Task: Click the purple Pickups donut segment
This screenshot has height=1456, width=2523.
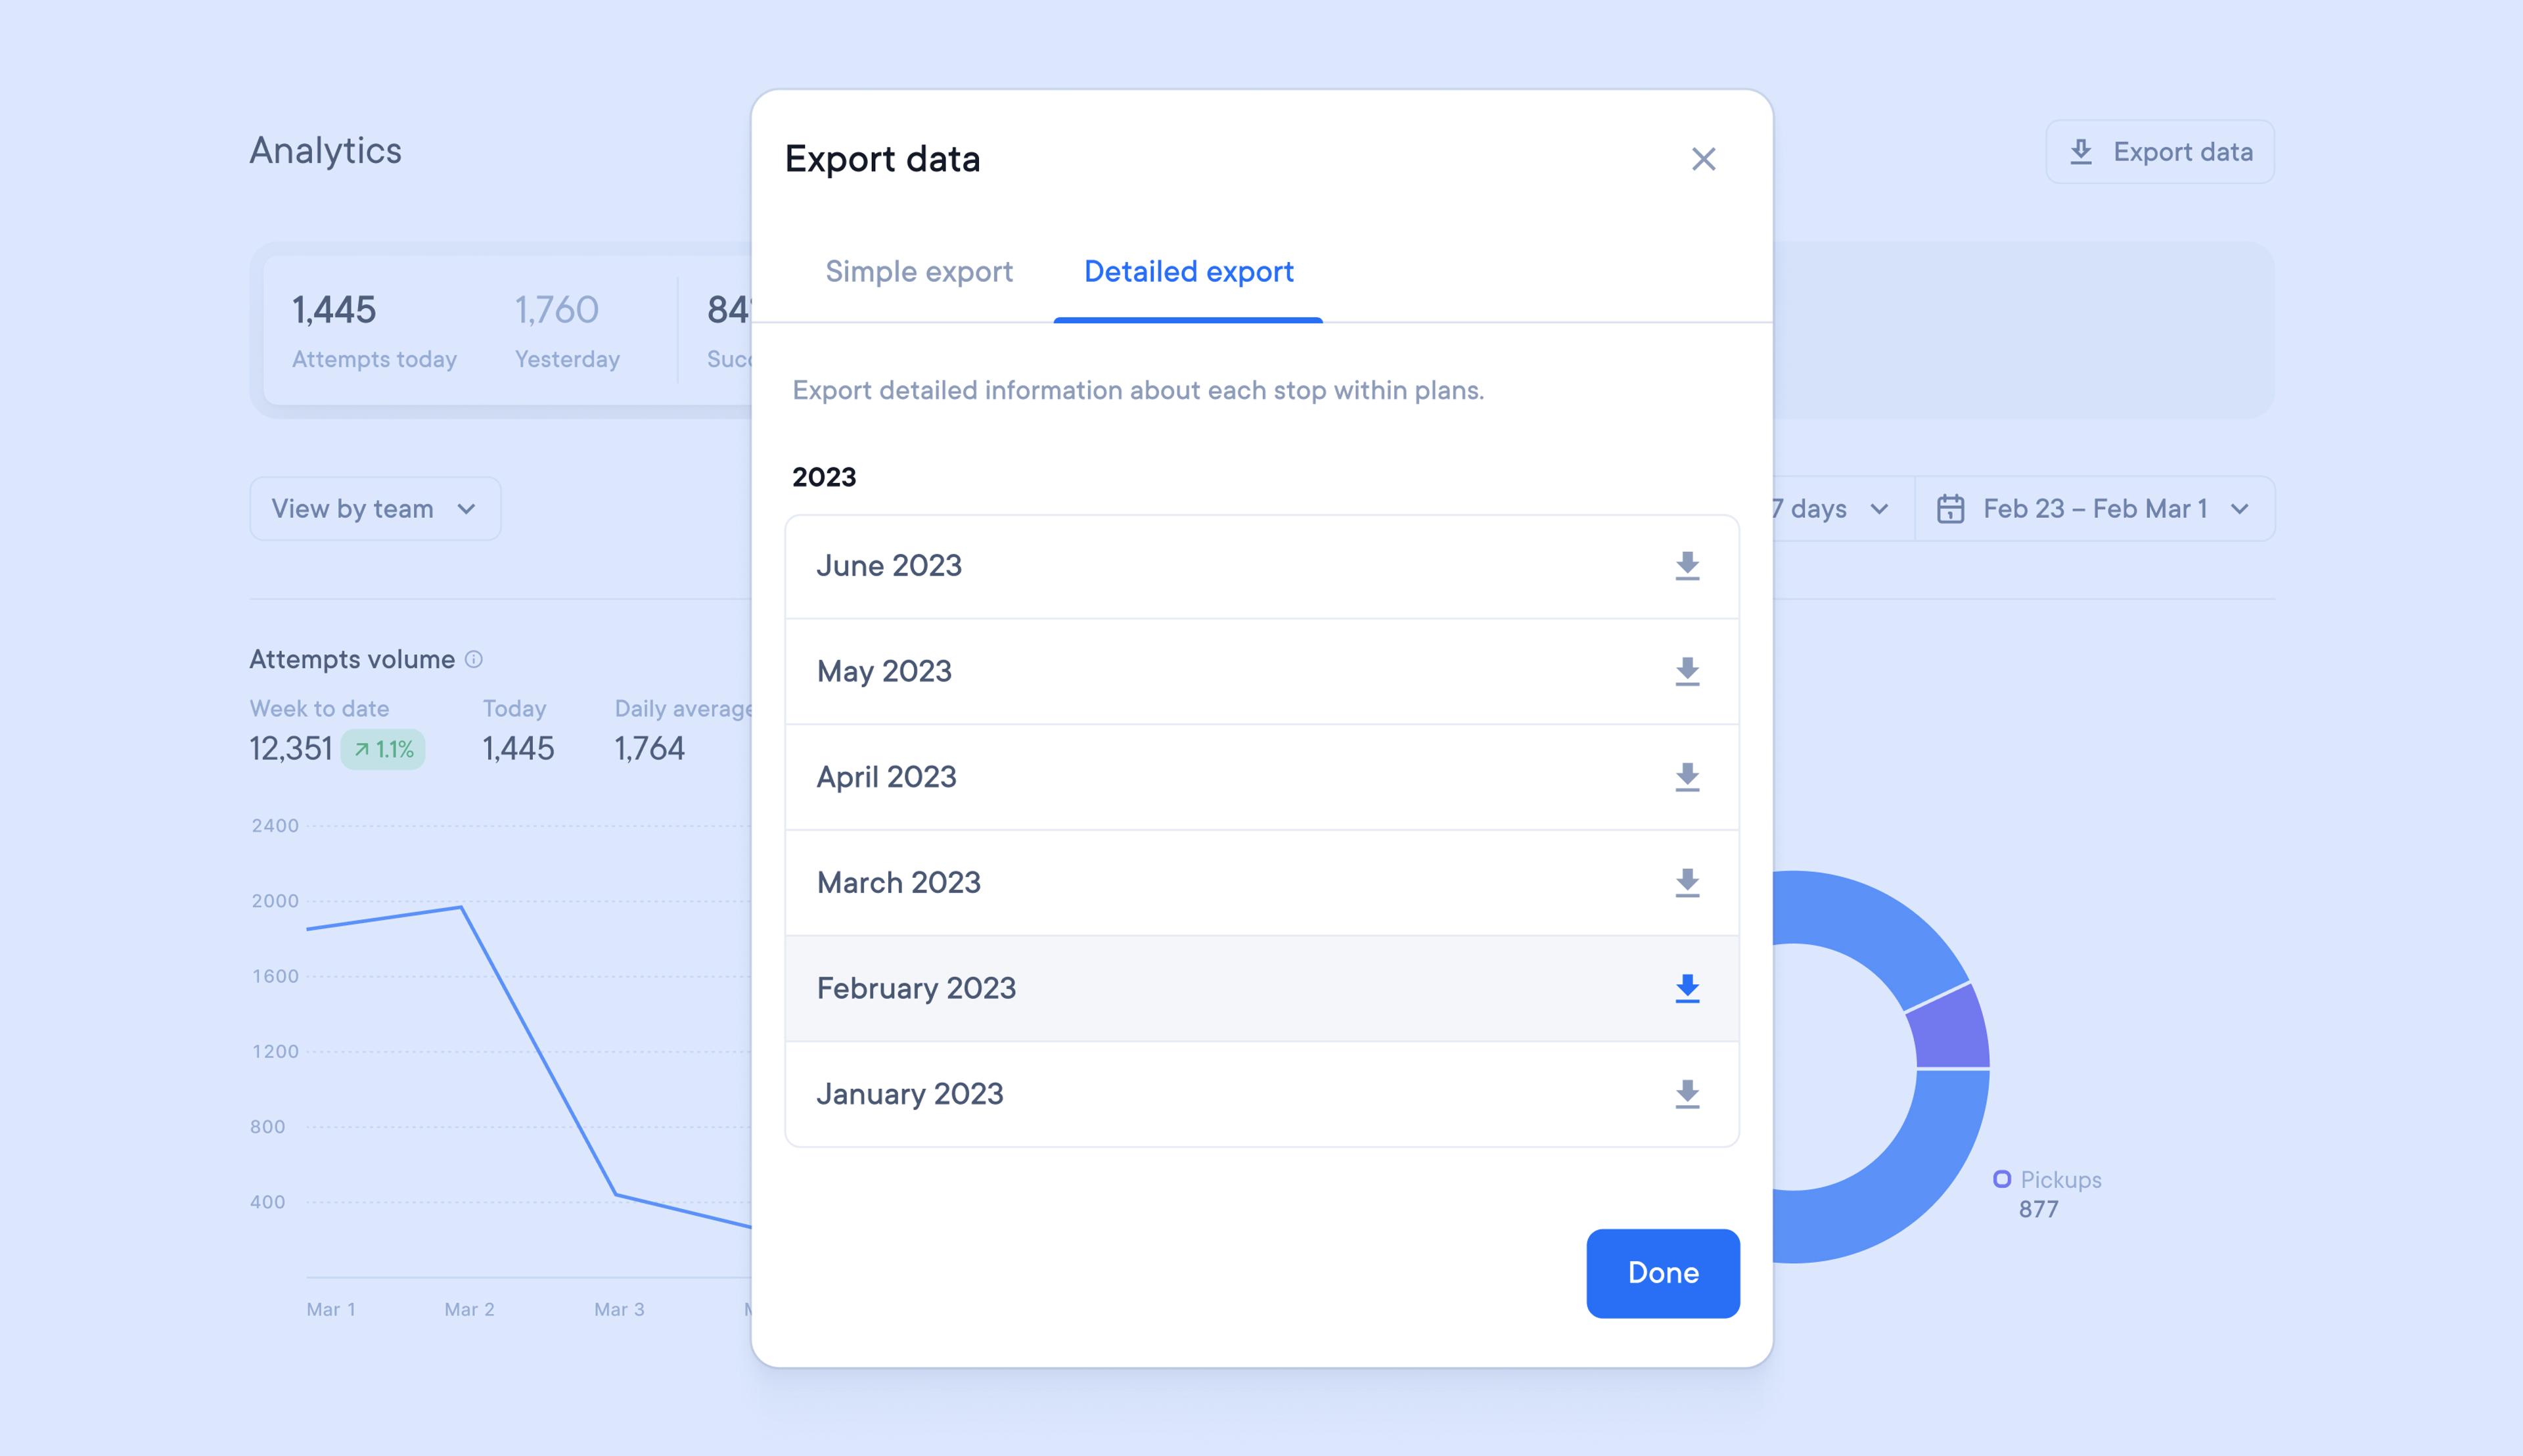Action: pyautogui.click(x=1950, y=1030)
